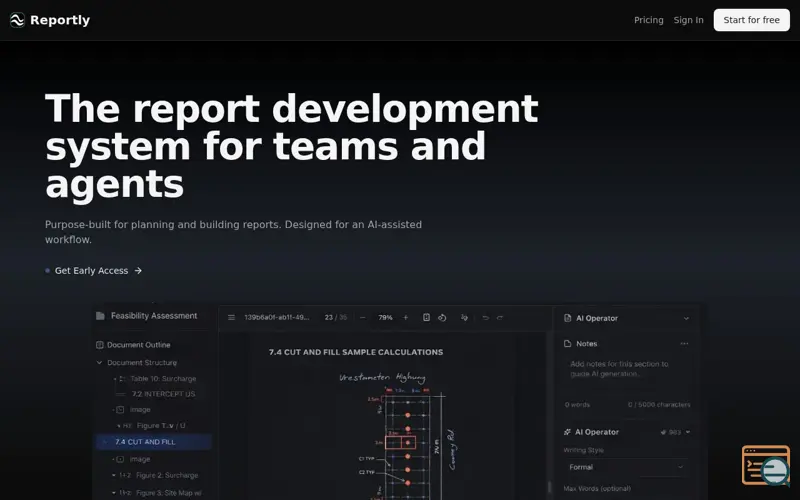The image size is (800, 500).
Task: Click the undo arrow icon
Action: point(486,317)
